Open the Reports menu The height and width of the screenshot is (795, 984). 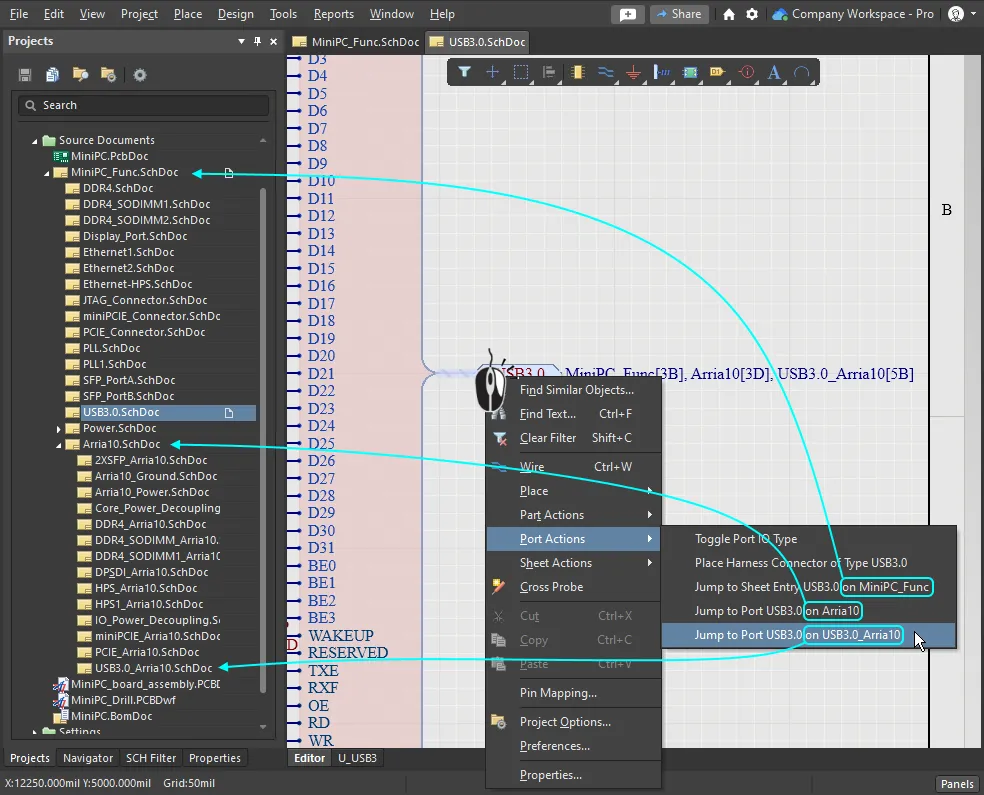(333, 14)
